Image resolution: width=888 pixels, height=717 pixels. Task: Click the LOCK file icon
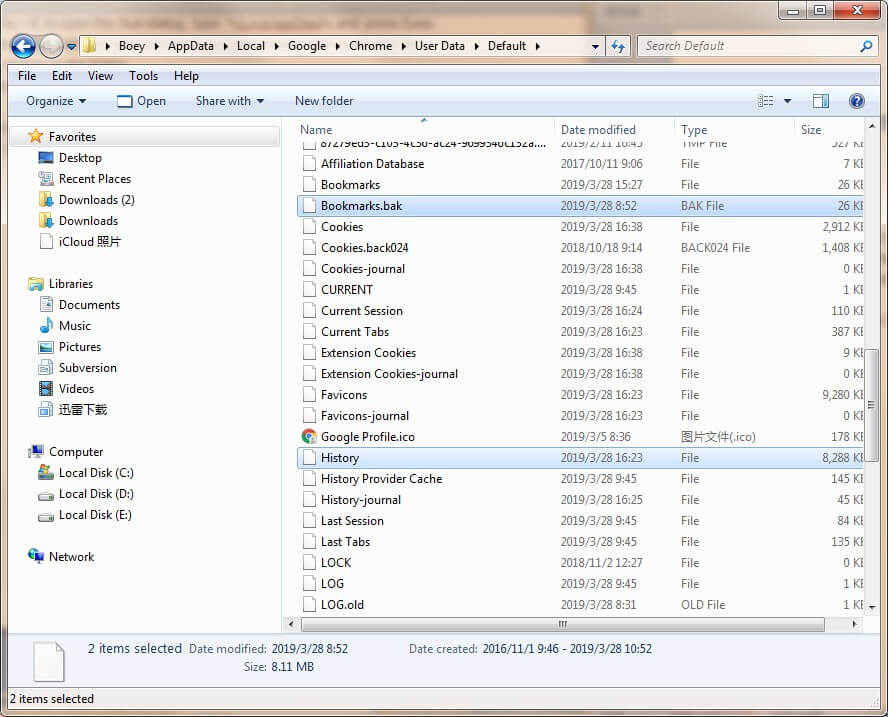click(x=309, y=562)
